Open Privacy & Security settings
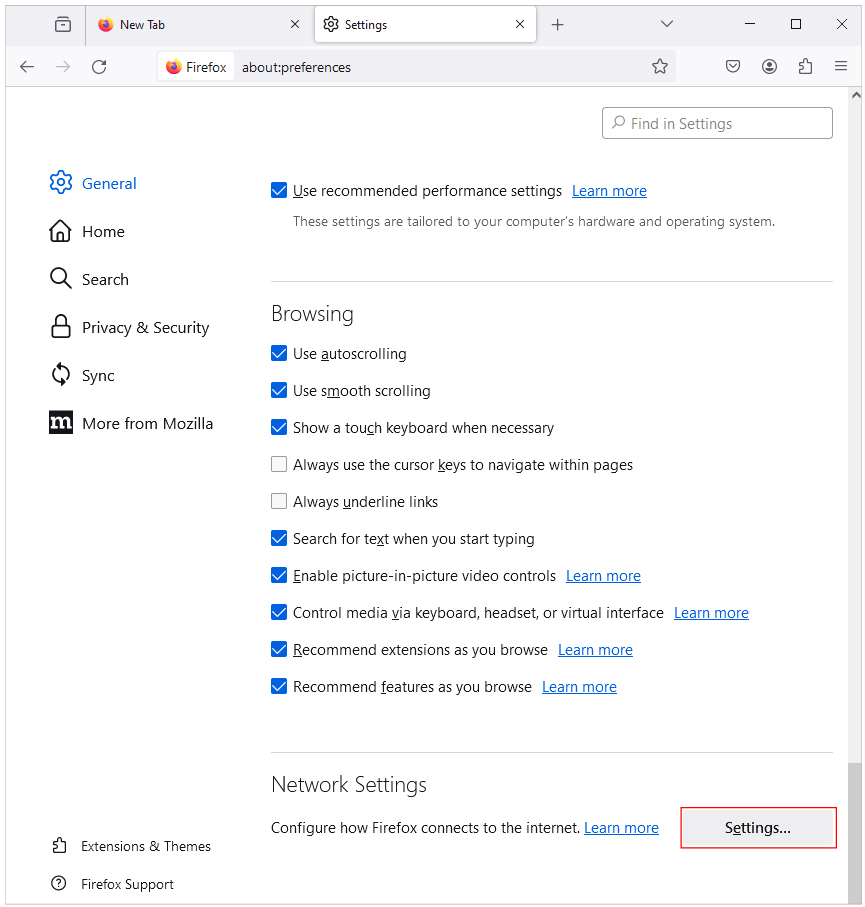This screenshot has height=907, width=865. click(146, 327)
